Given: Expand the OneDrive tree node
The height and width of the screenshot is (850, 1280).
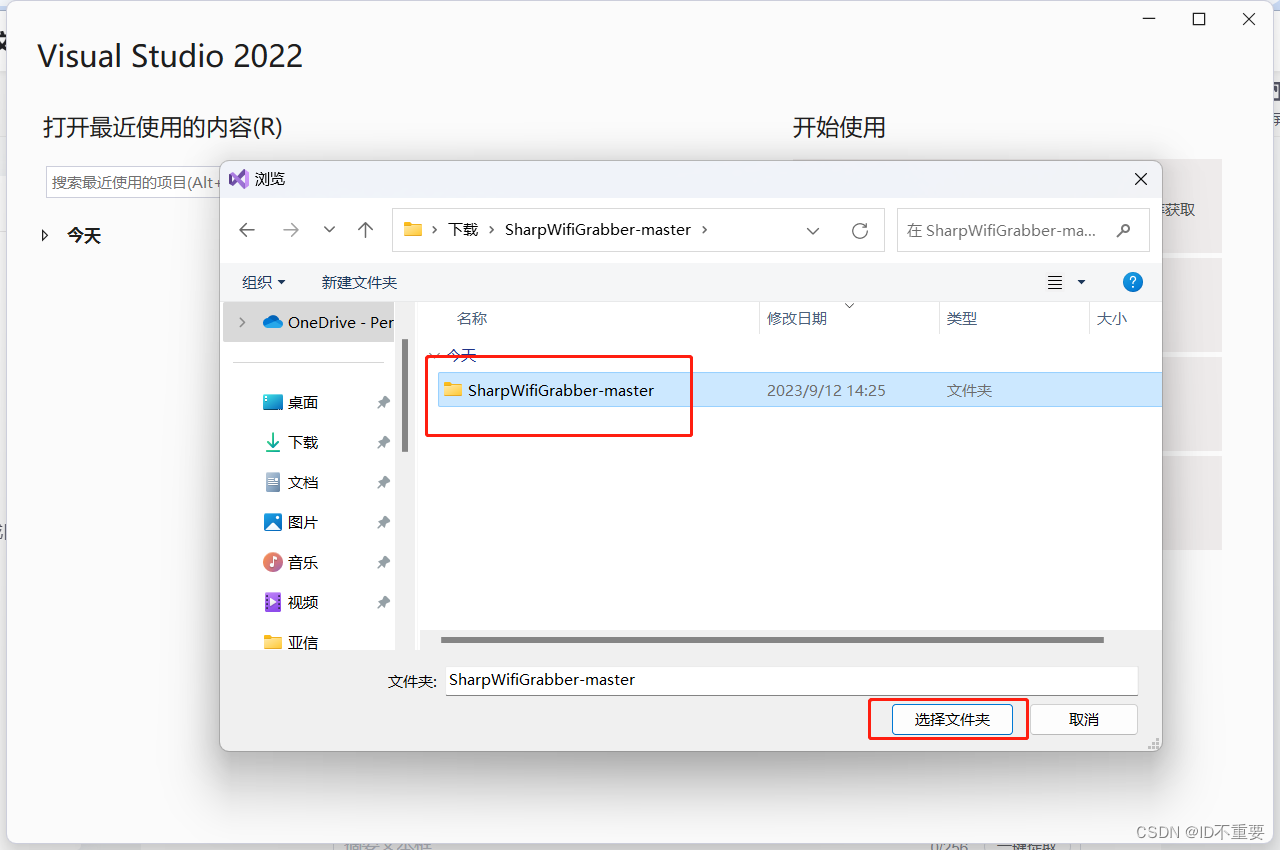Looking at the screenshot, I should point(242,322).
